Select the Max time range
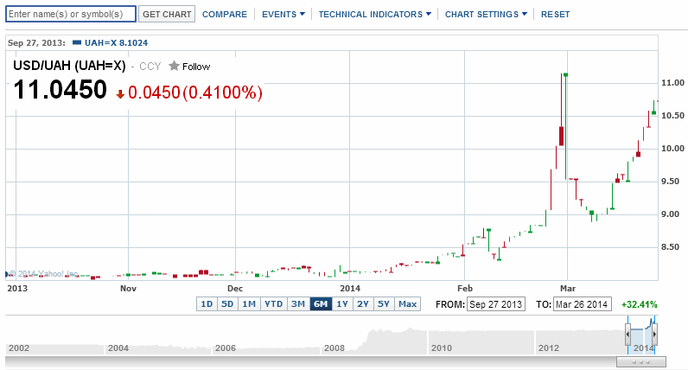This screenshot has width=688, height=370. tap(408, 304)
